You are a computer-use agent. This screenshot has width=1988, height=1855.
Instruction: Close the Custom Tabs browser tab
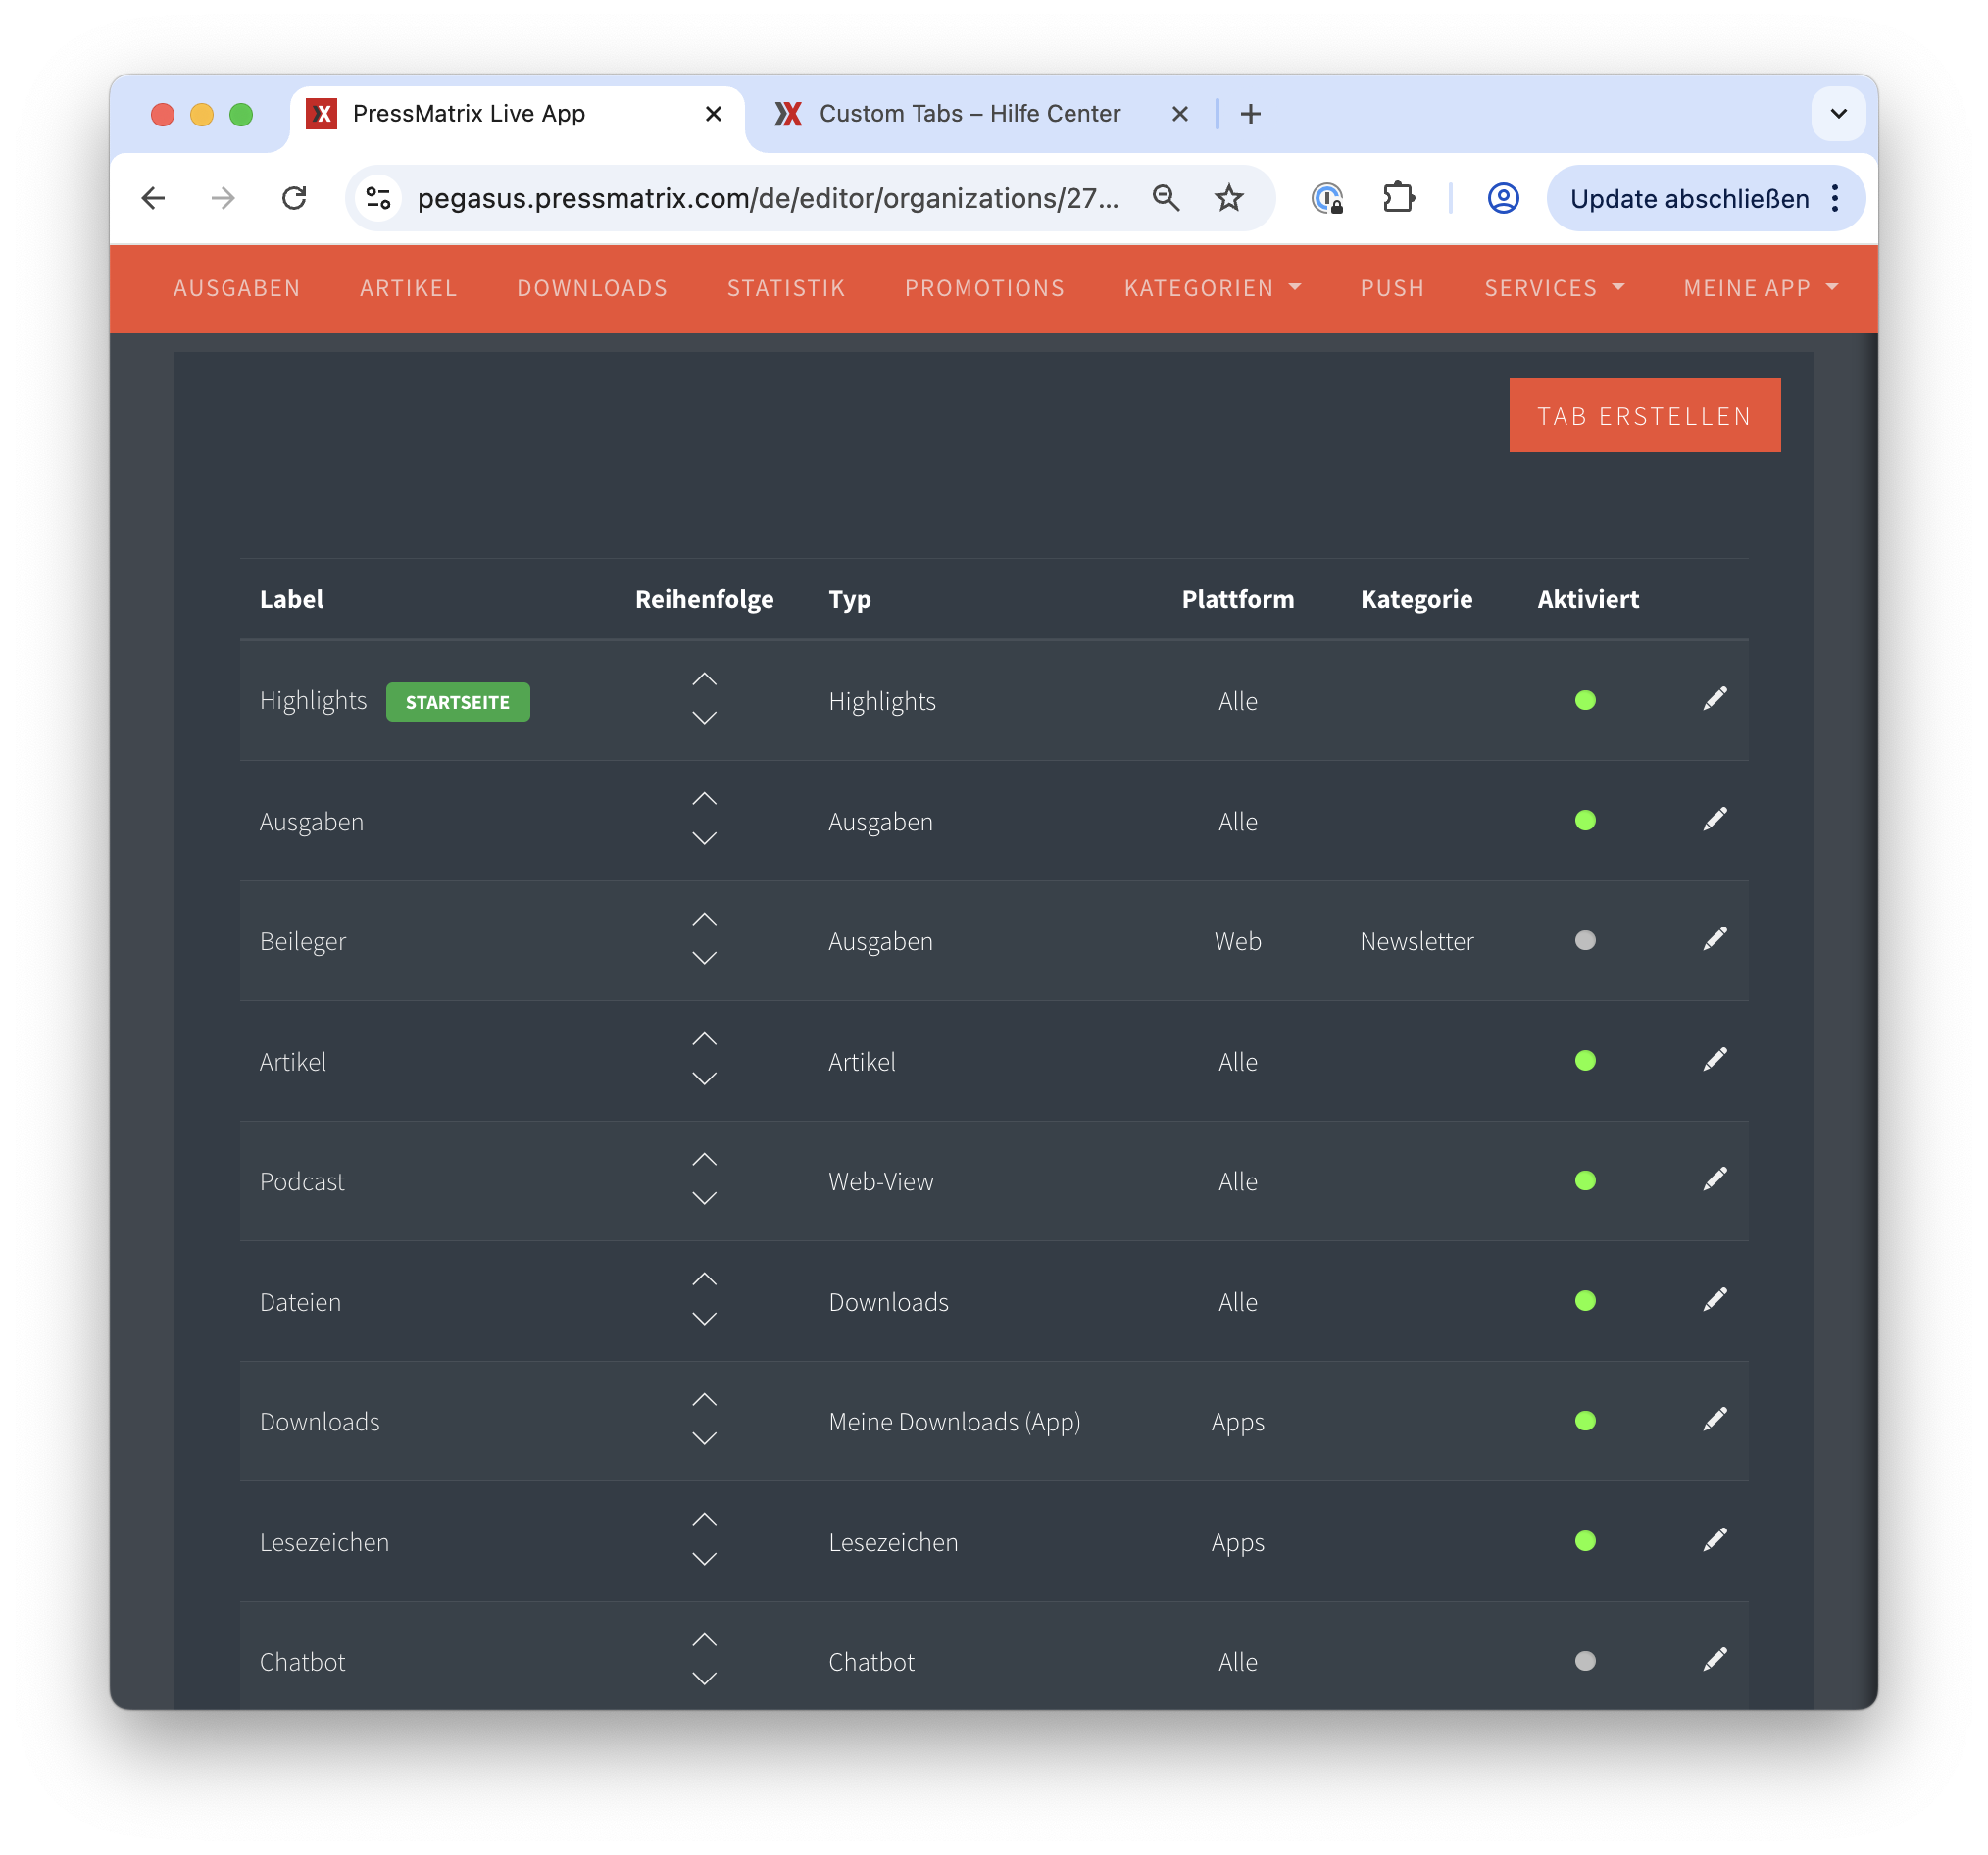click(x=1179, y=113)
